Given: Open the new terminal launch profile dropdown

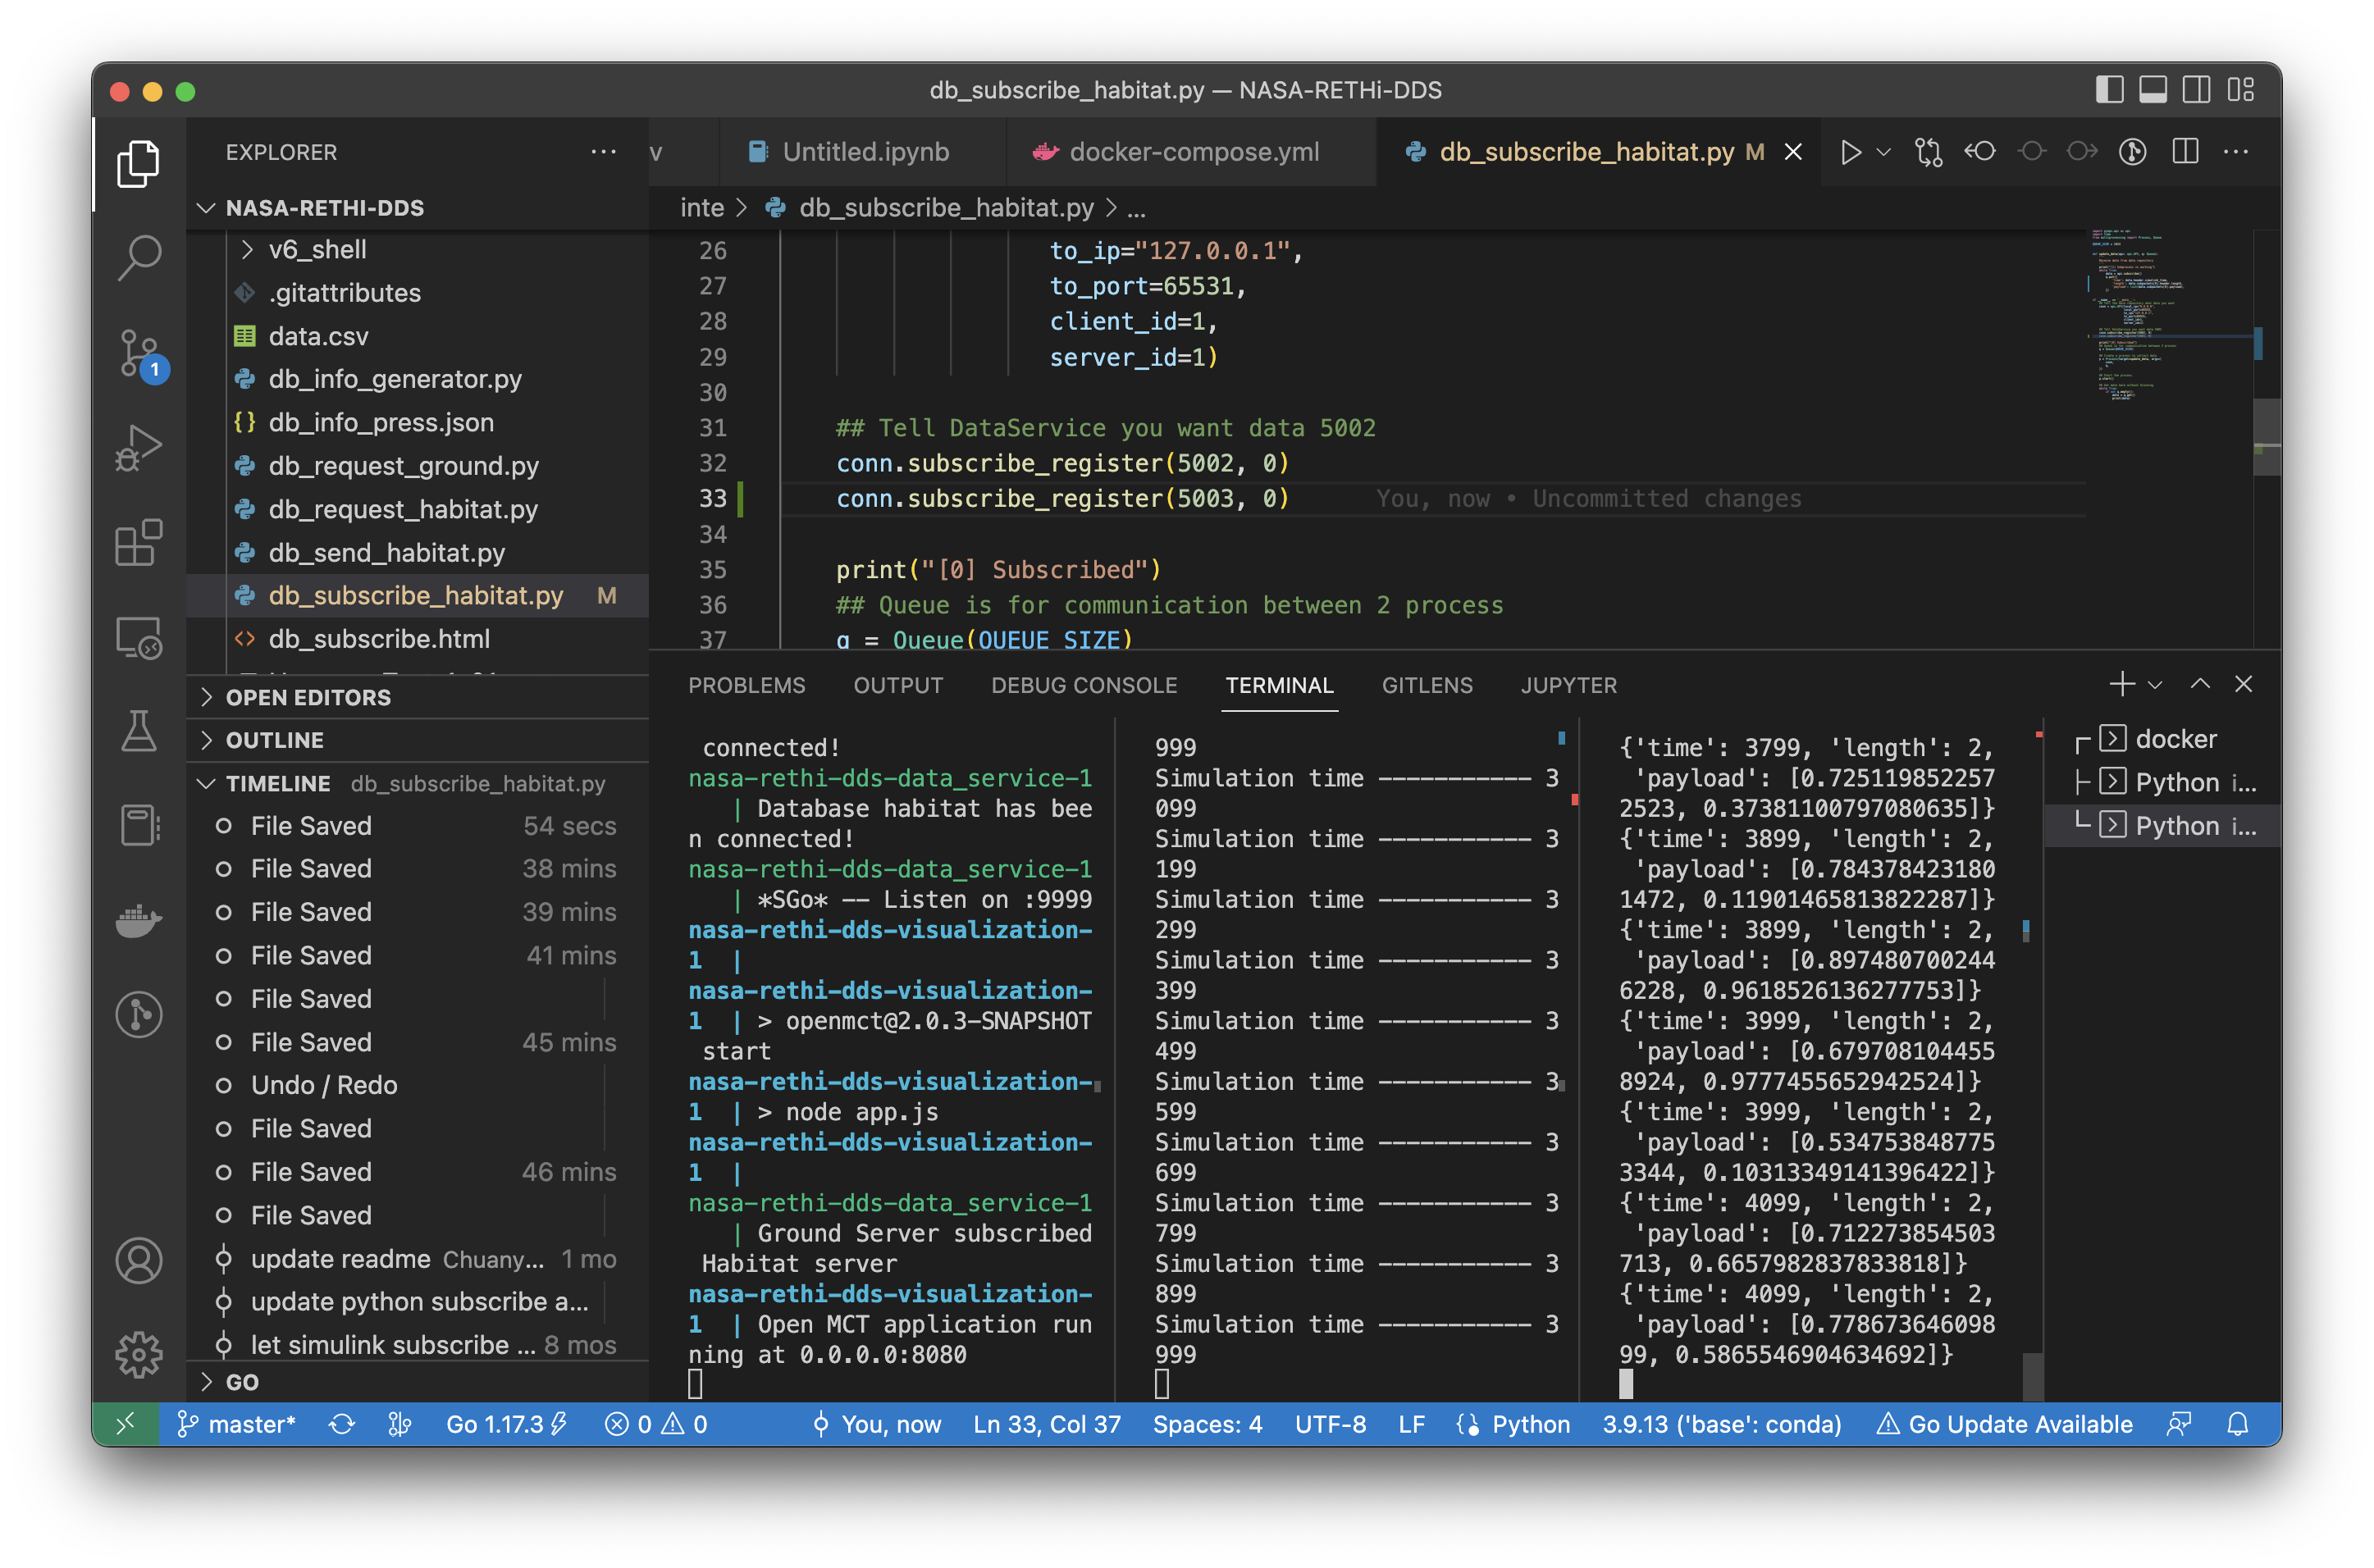Looking at the screenshot, I should [x=2155, y=685].
